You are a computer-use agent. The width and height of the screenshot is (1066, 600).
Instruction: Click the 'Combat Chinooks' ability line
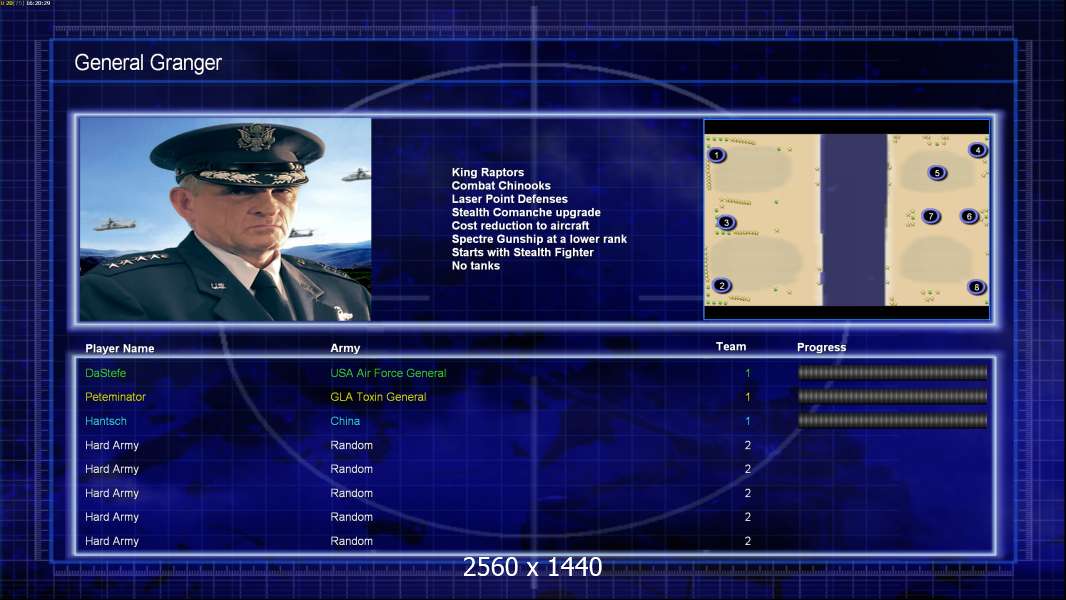pos(501,186)
